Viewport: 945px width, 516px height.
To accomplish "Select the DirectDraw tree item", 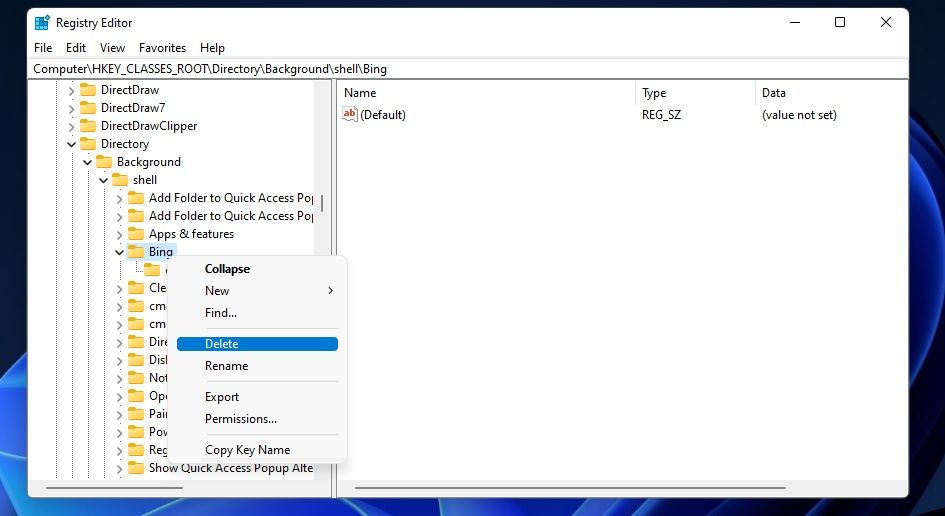I will click(x=130, y=90).
